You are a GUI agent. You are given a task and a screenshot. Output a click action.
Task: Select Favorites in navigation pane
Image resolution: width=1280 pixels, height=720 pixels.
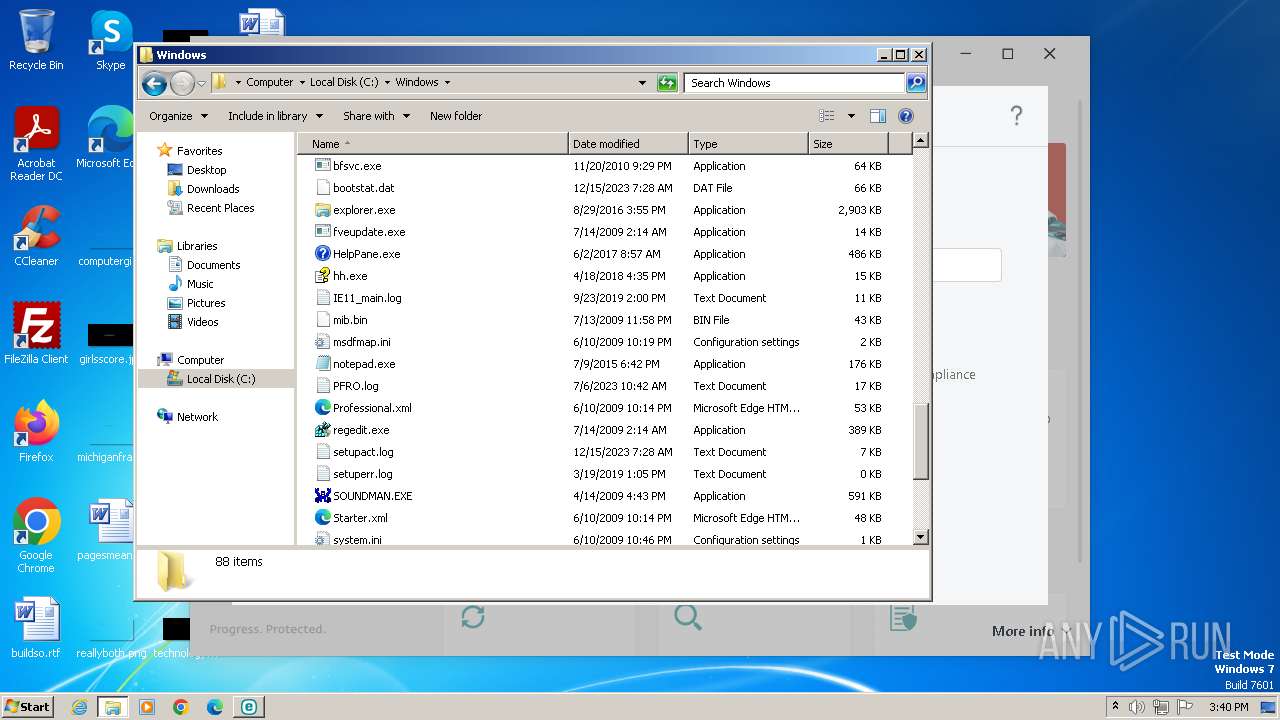pyautogui.click(x=199, y=151)
